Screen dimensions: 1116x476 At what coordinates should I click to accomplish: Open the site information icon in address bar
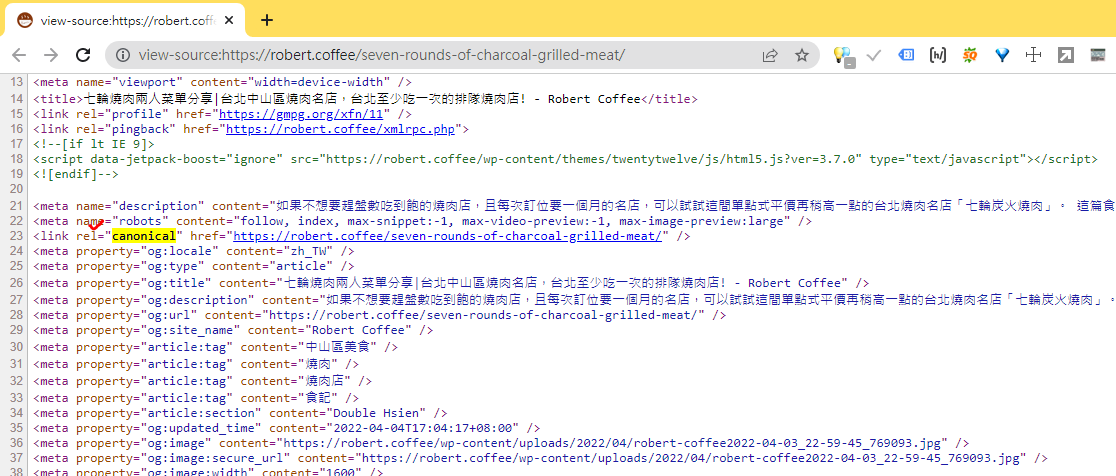click(122, 55)
